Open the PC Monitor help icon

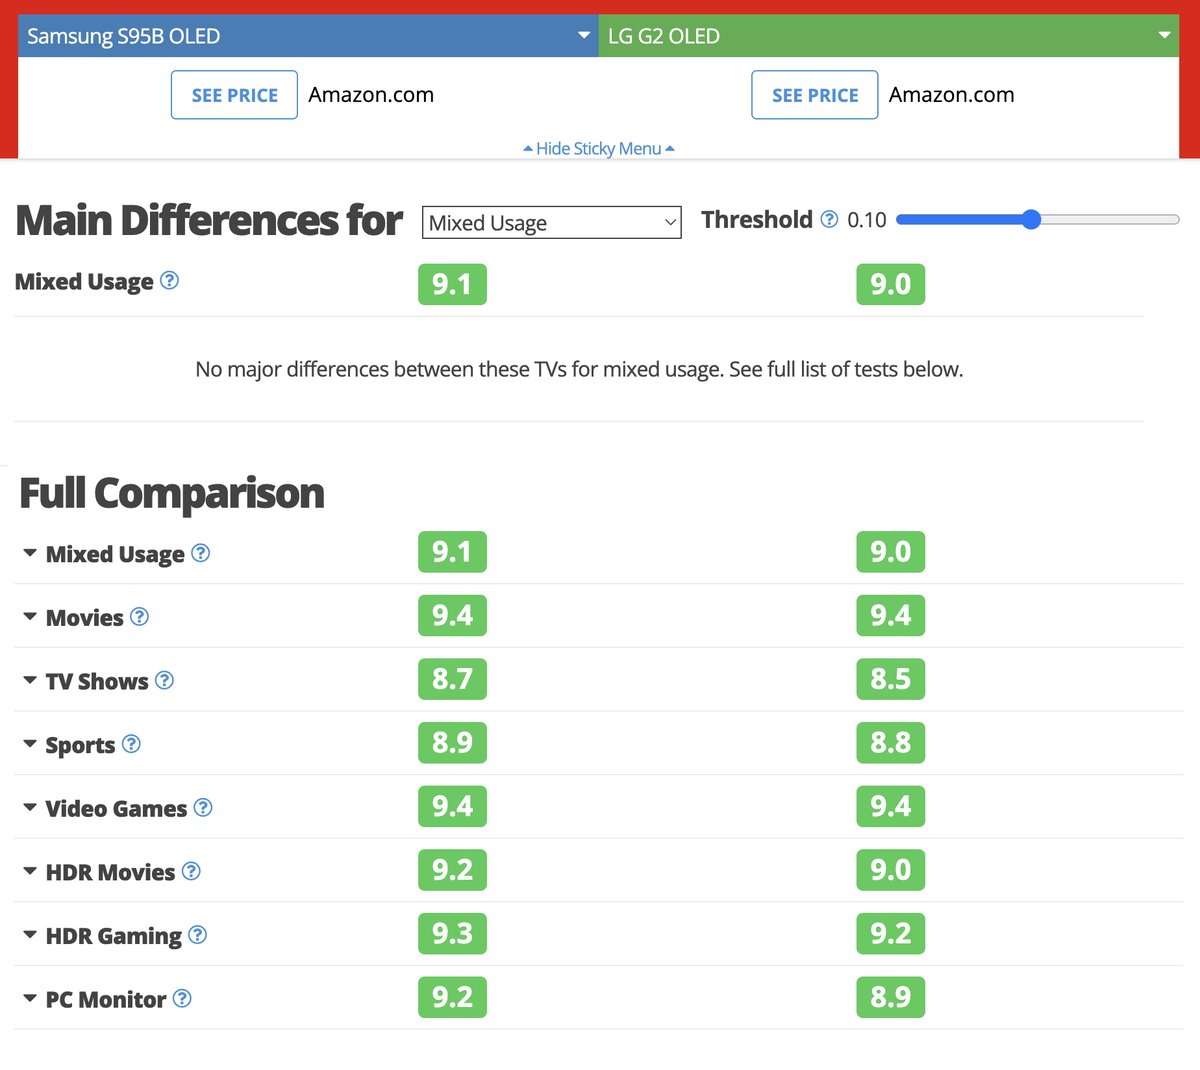coord(182,998)
